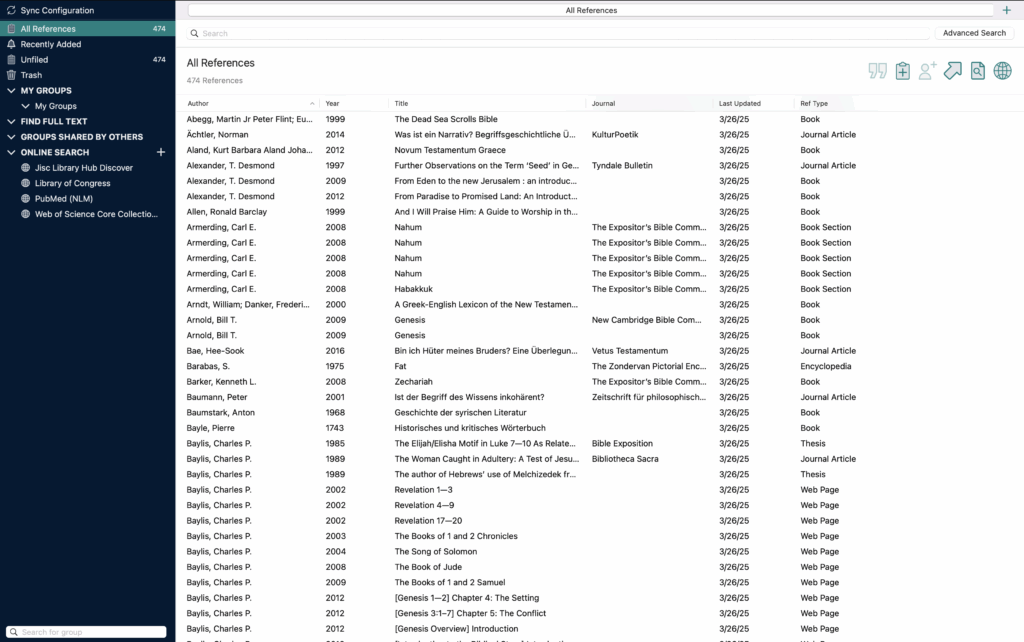Select PubMed (NLM) online search
The height and width of the screenshot is (642, 1024).
pos(64,199)
